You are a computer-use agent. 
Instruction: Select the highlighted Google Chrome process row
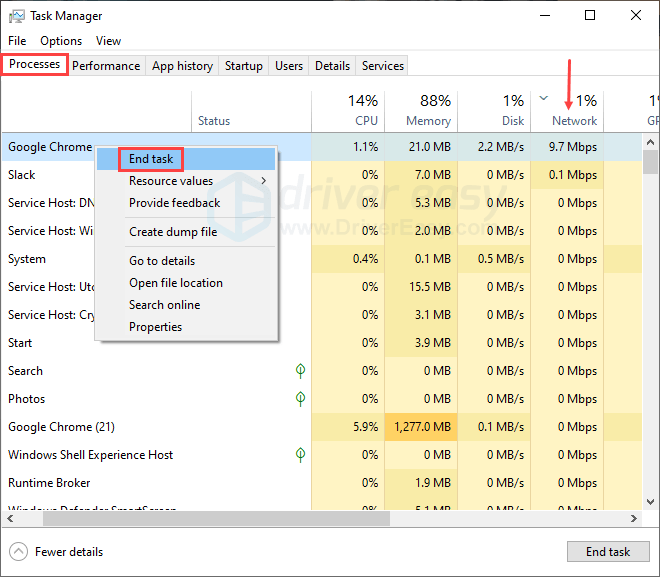click(322, 147)
